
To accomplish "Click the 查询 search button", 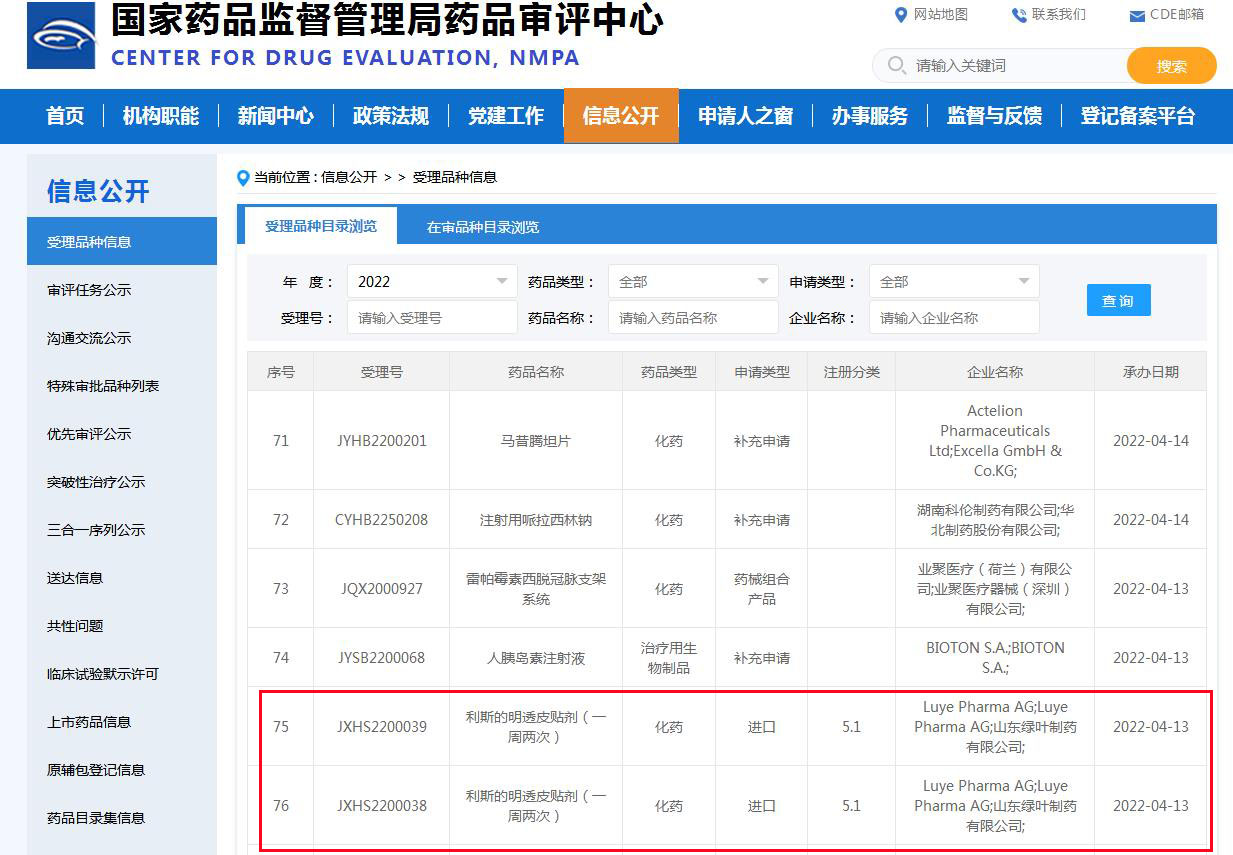I will [1118, 299].
